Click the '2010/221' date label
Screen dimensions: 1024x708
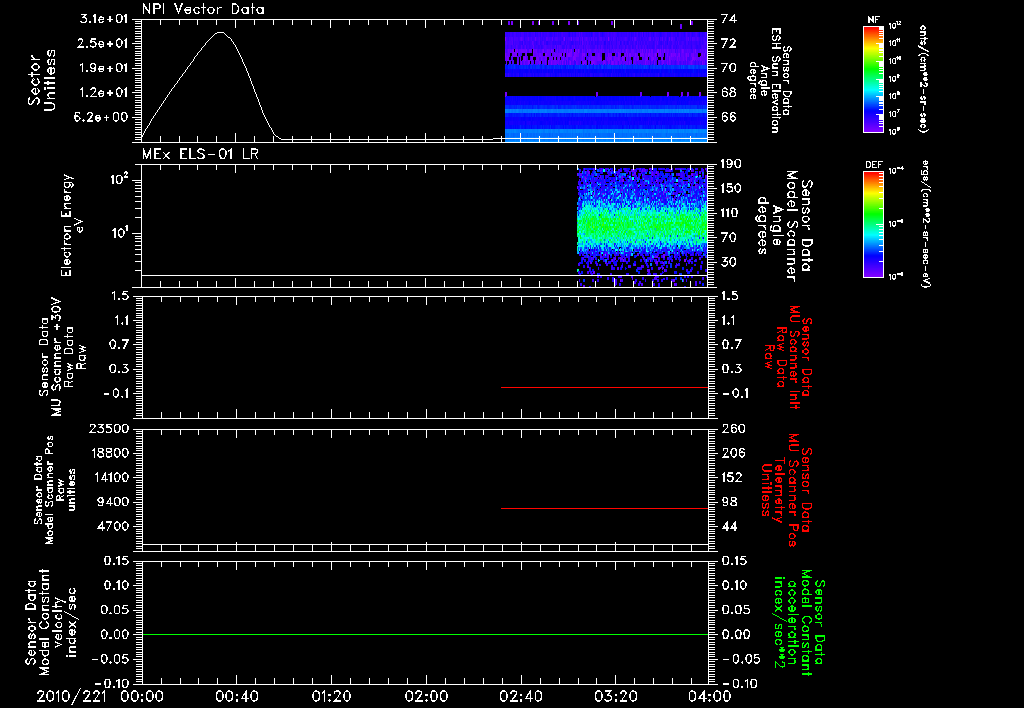[x=71, y=696]
